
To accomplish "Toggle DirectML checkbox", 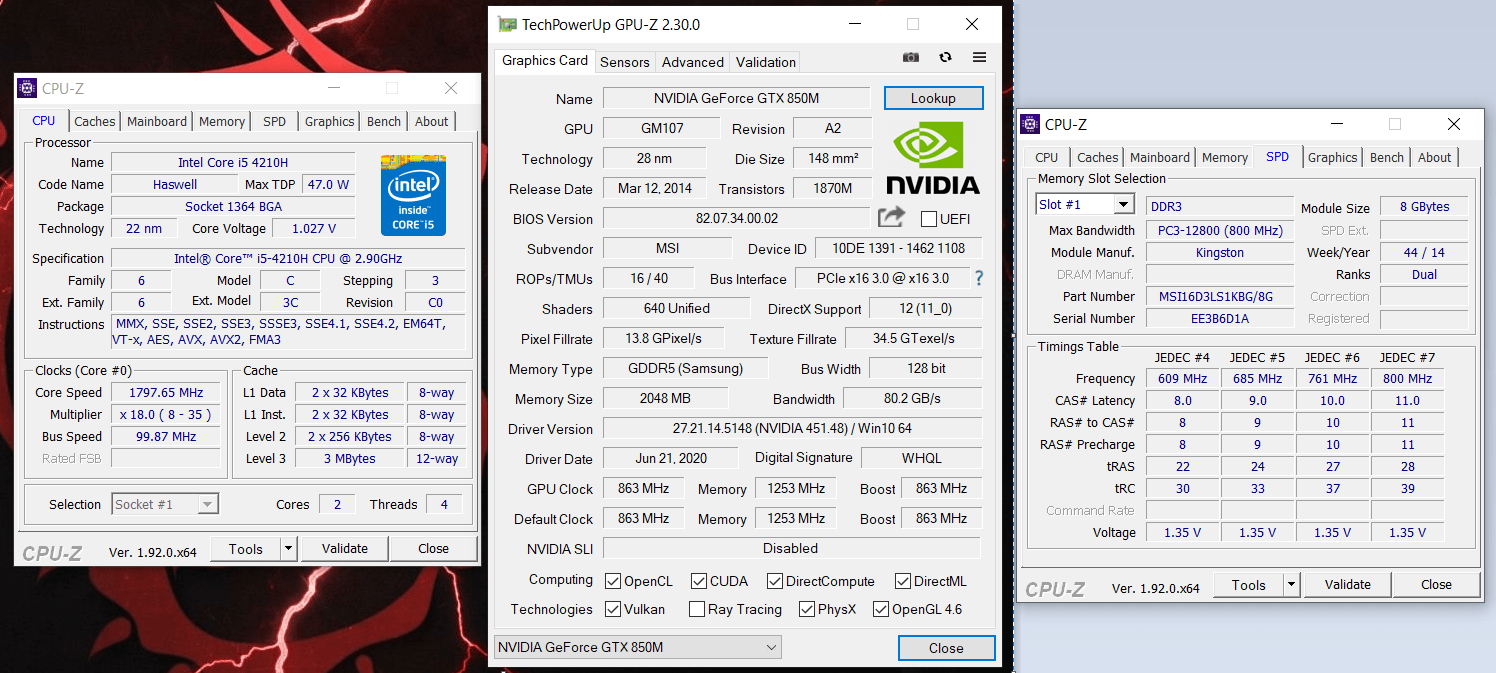I will pyautogui.click(x=902, y=581).
